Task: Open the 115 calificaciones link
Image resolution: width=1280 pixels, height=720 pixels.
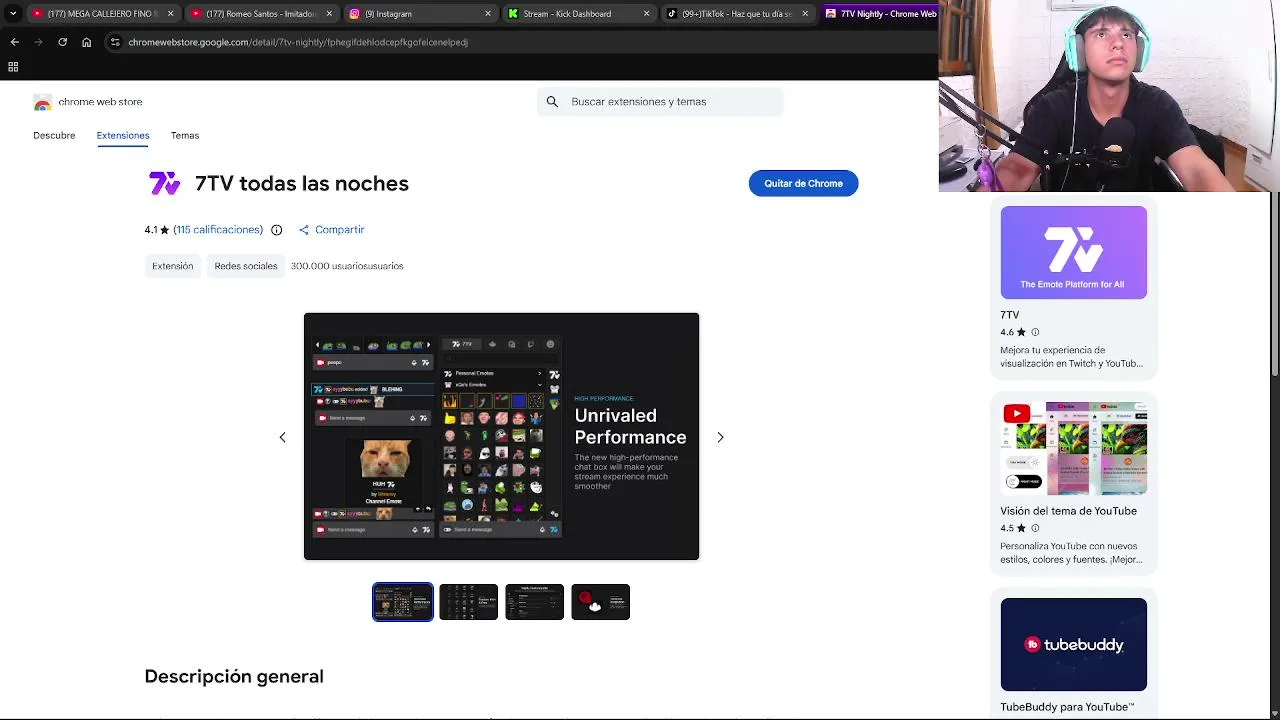Action: [x=218, y=230]
